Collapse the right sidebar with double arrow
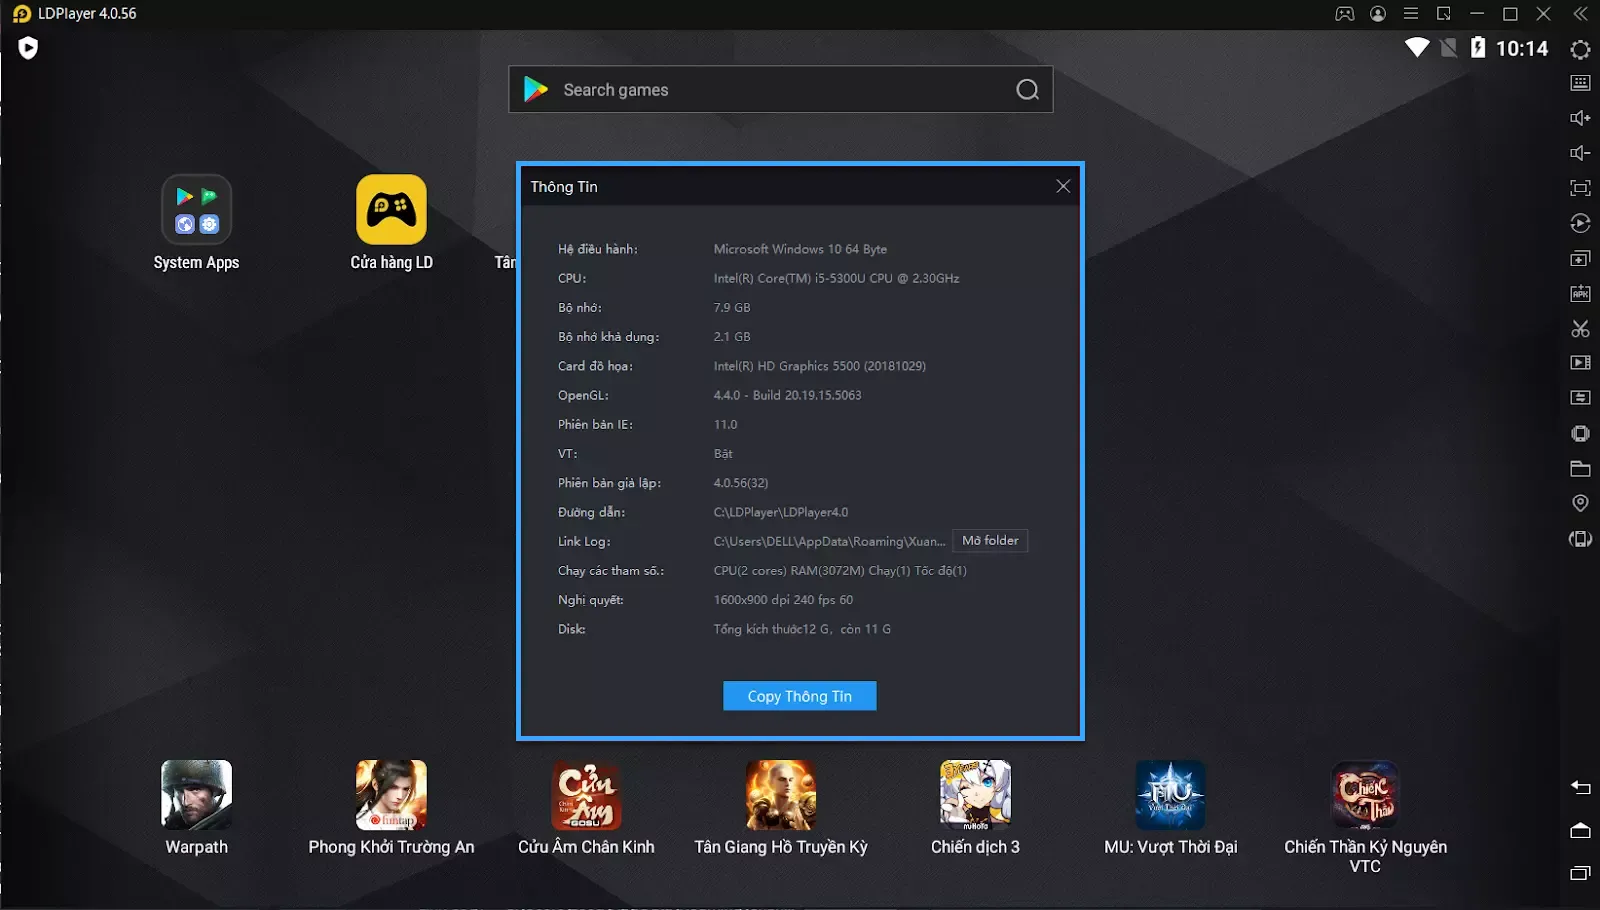The image size is (1600, 910). click(x=1580, y=14)
